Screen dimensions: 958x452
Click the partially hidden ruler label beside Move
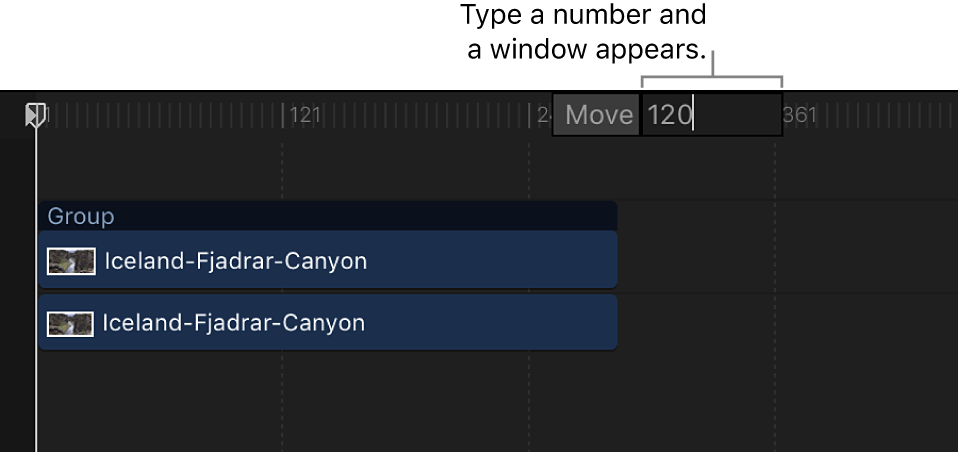544,115
